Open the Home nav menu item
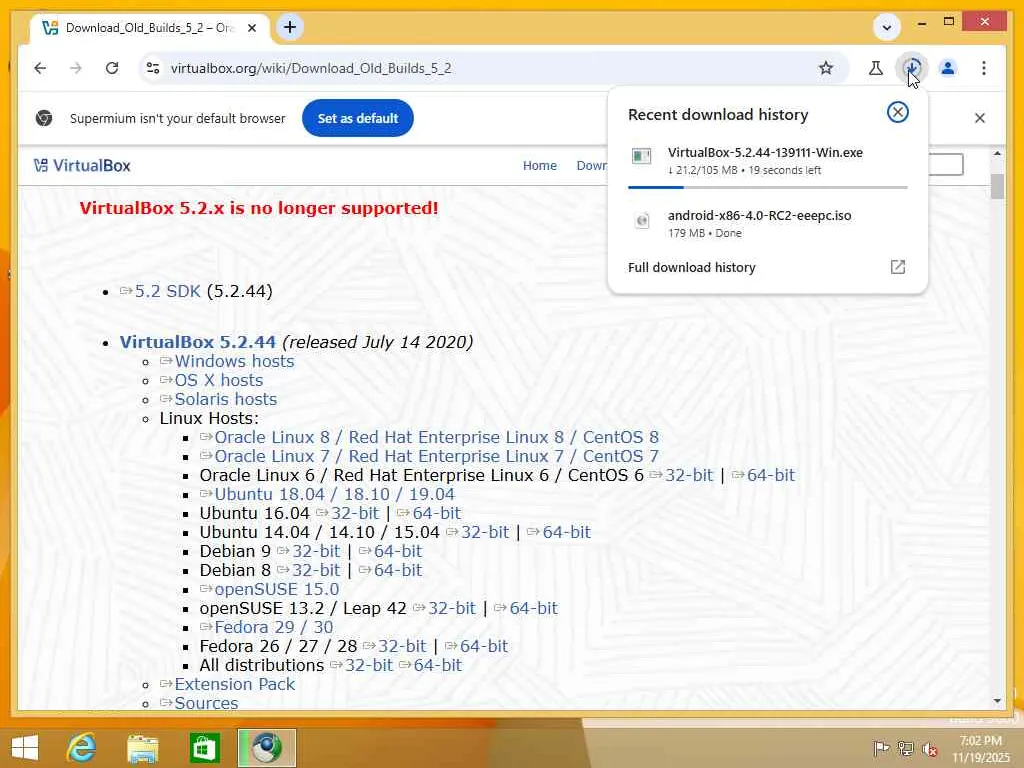Screen dimensions: 1024x768 [x=539, y=166]
